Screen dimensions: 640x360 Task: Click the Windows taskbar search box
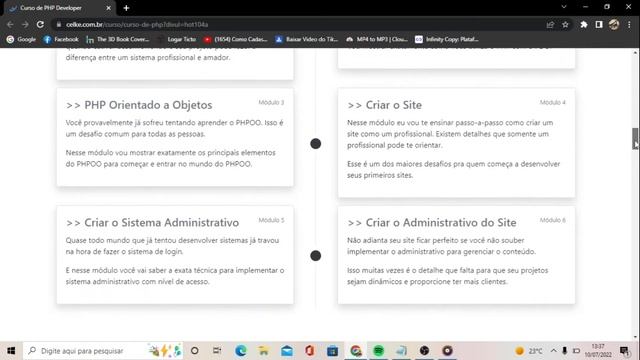pos(103,351)
